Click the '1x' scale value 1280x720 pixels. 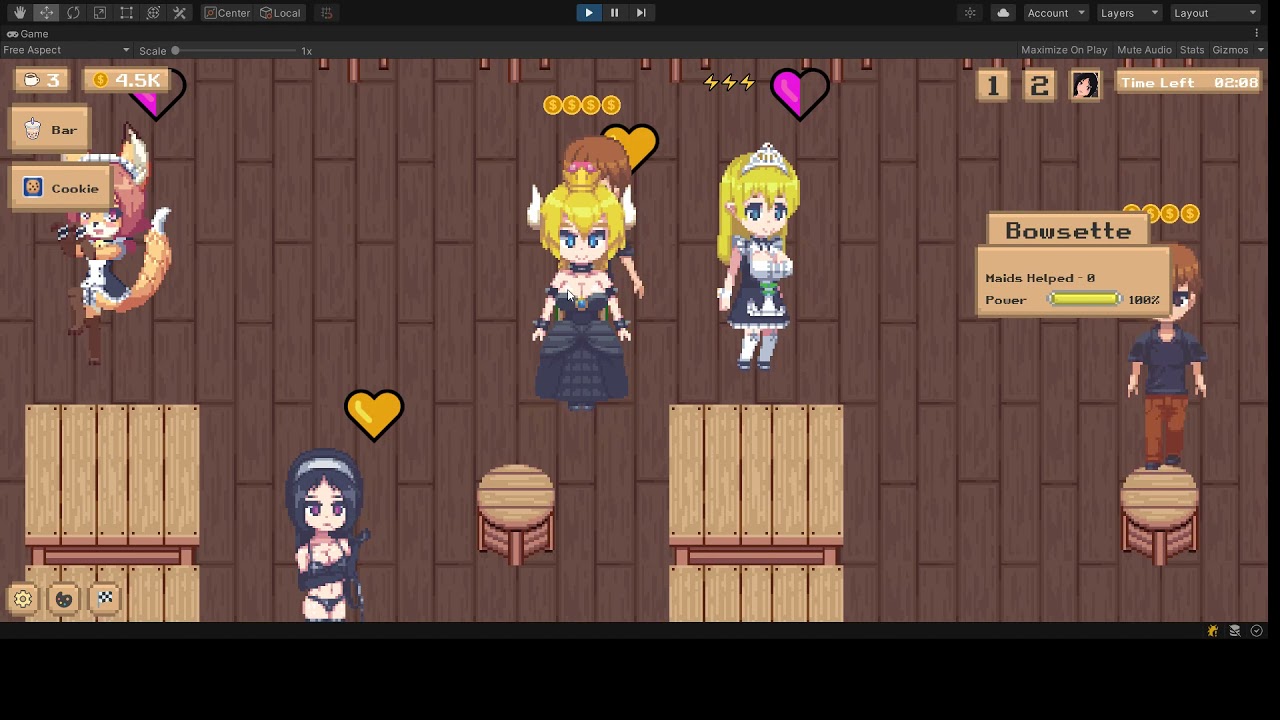(x=307, y=50)
